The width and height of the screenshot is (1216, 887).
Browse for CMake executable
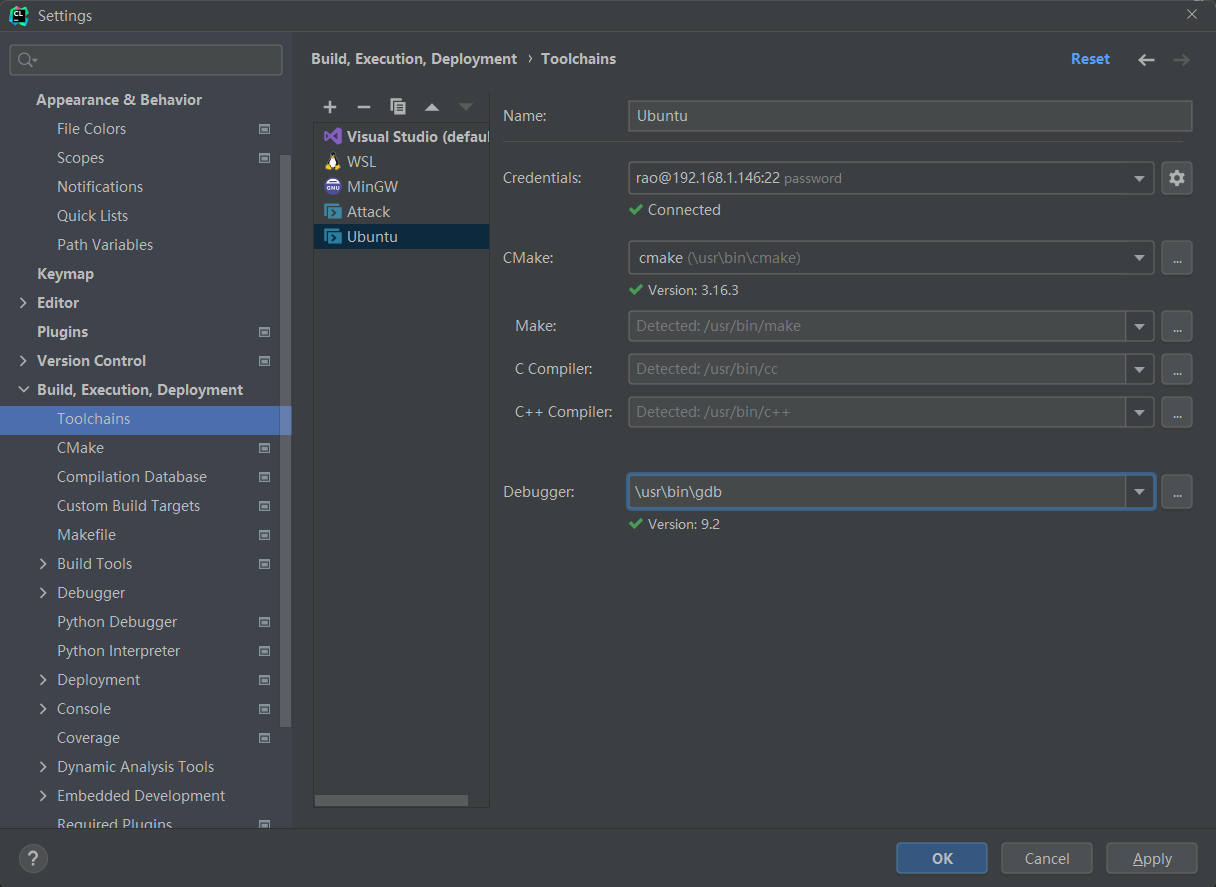tap(1177, 258)
